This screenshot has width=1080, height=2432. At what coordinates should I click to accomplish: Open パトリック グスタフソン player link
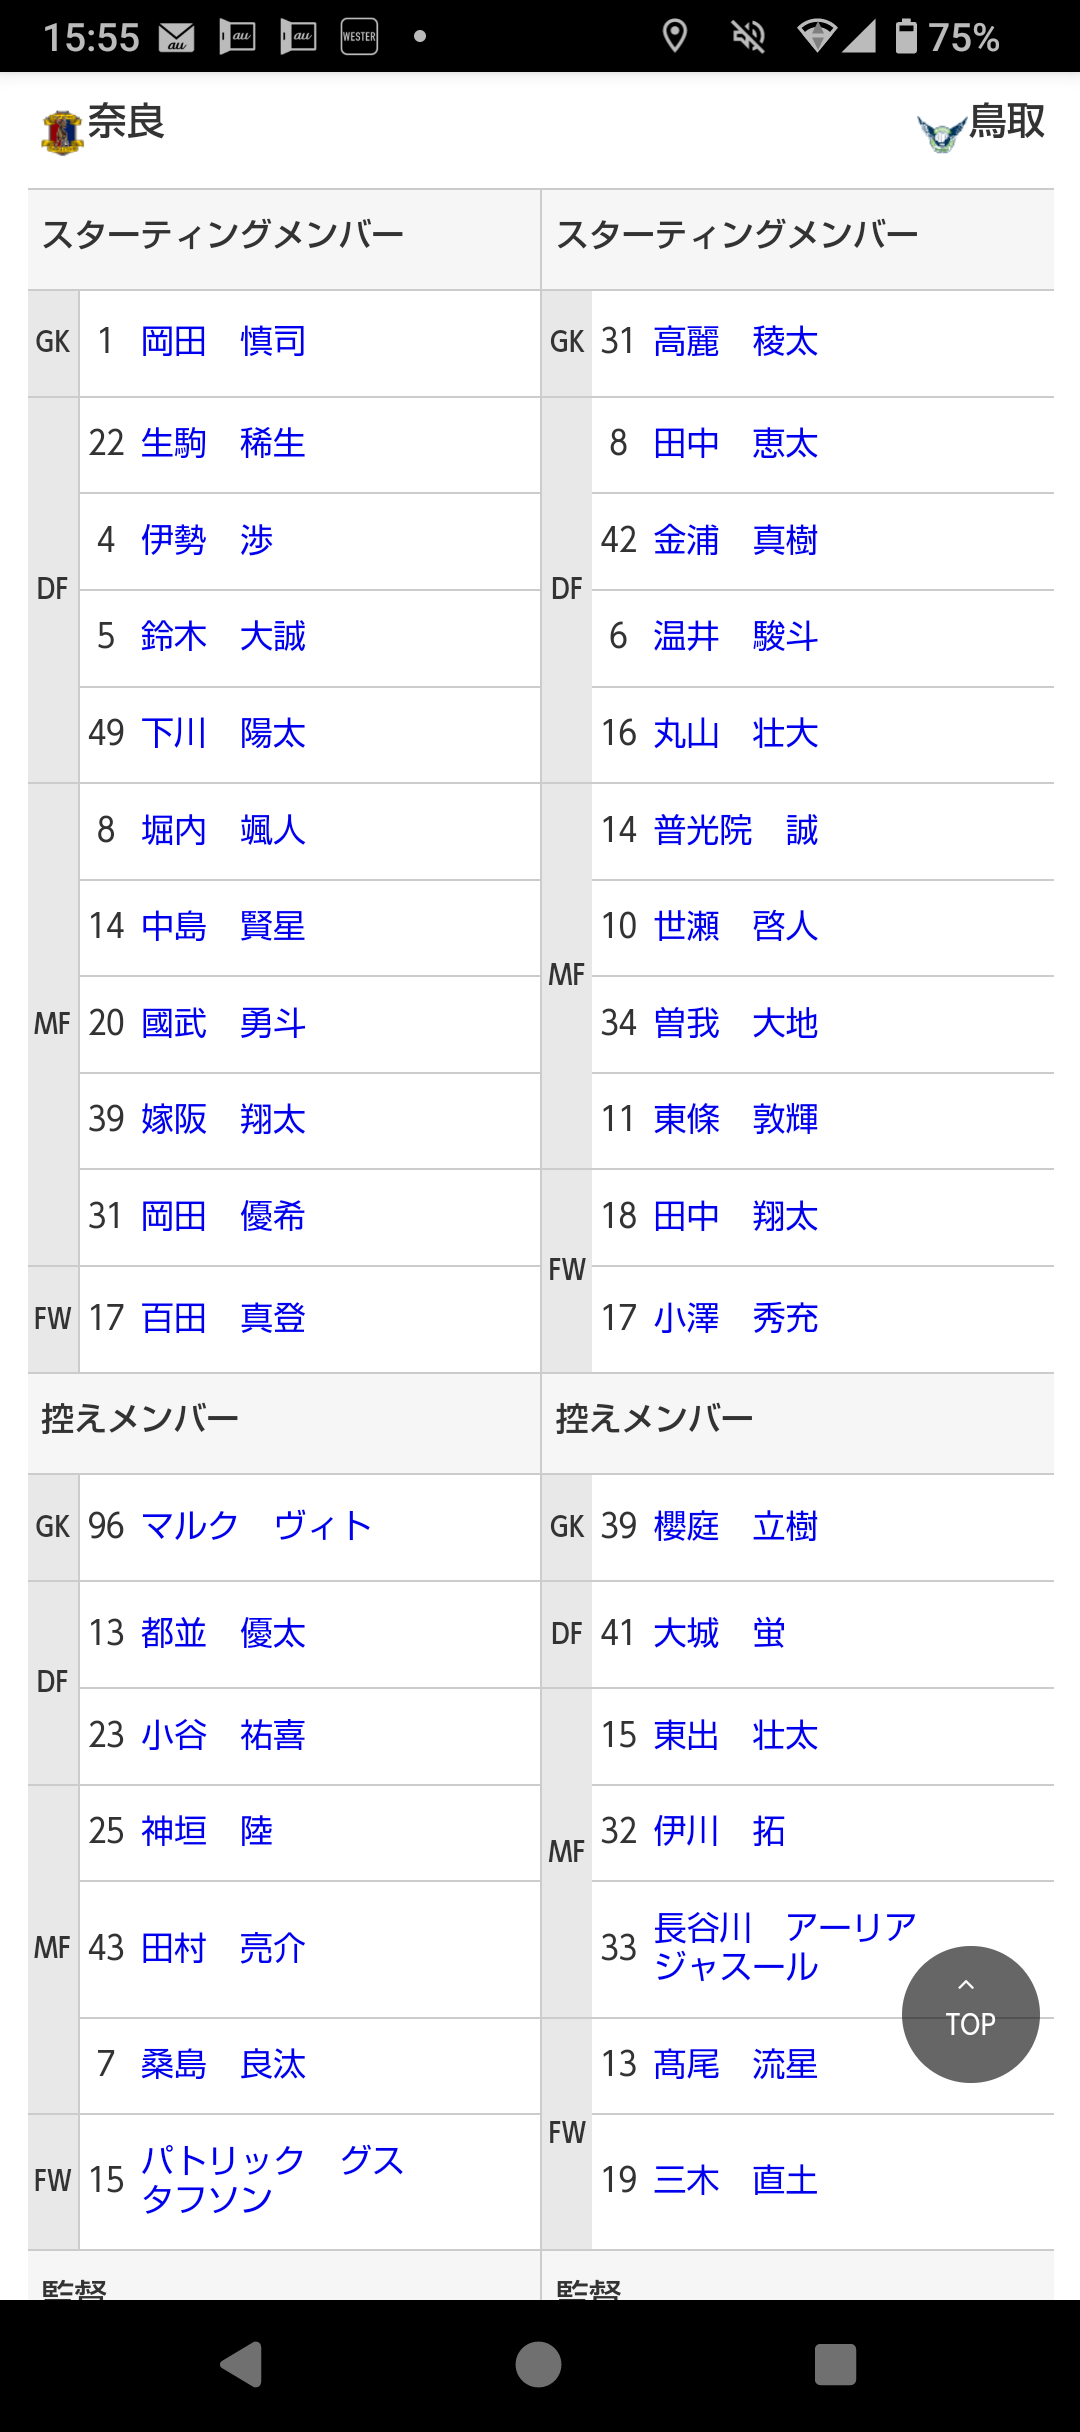coord(272,2179)
